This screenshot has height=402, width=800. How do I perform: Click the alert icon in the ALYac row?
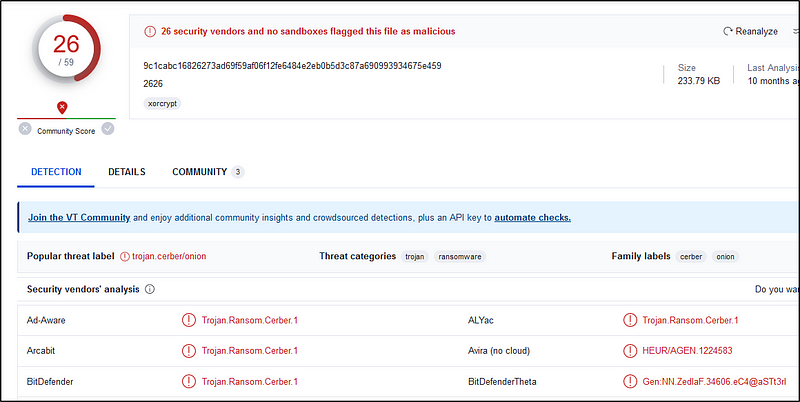point(629,320)
